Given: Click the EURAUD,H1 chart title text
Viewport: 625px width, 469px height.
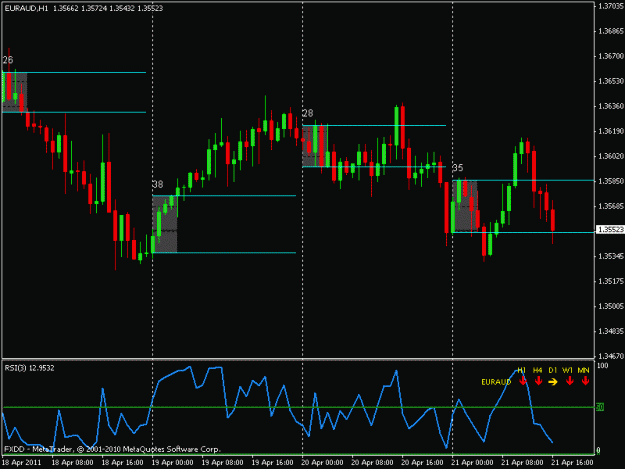Looking at the screenshot, I should 26,8.
